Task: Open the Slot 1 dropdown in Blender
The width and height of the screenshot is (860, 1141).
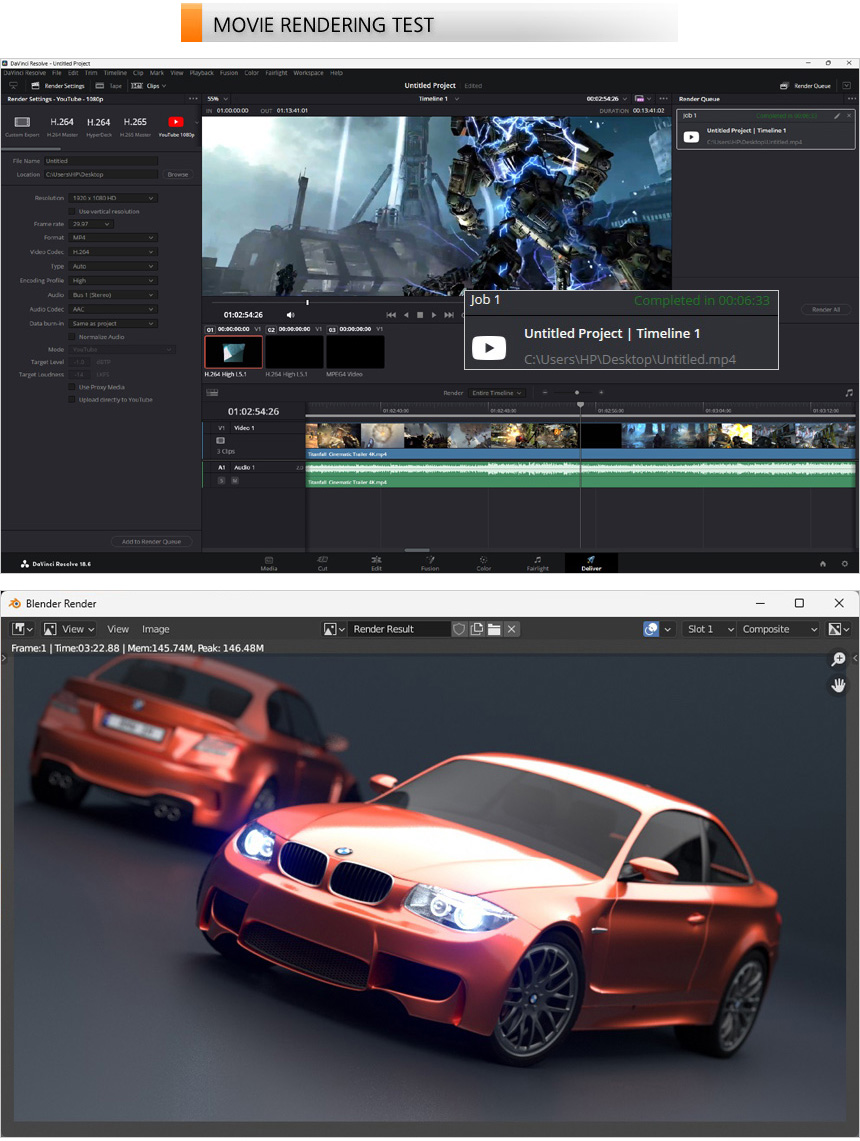Action: [x=709, y=629]
